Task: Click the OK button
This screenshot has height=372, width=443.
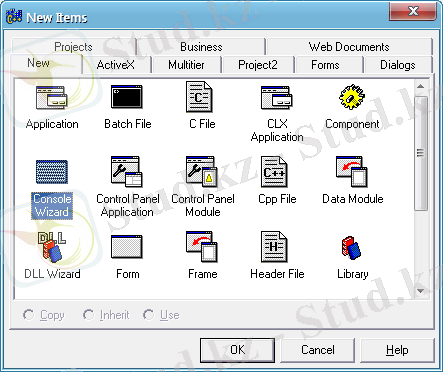Action: tap(237, 350)
